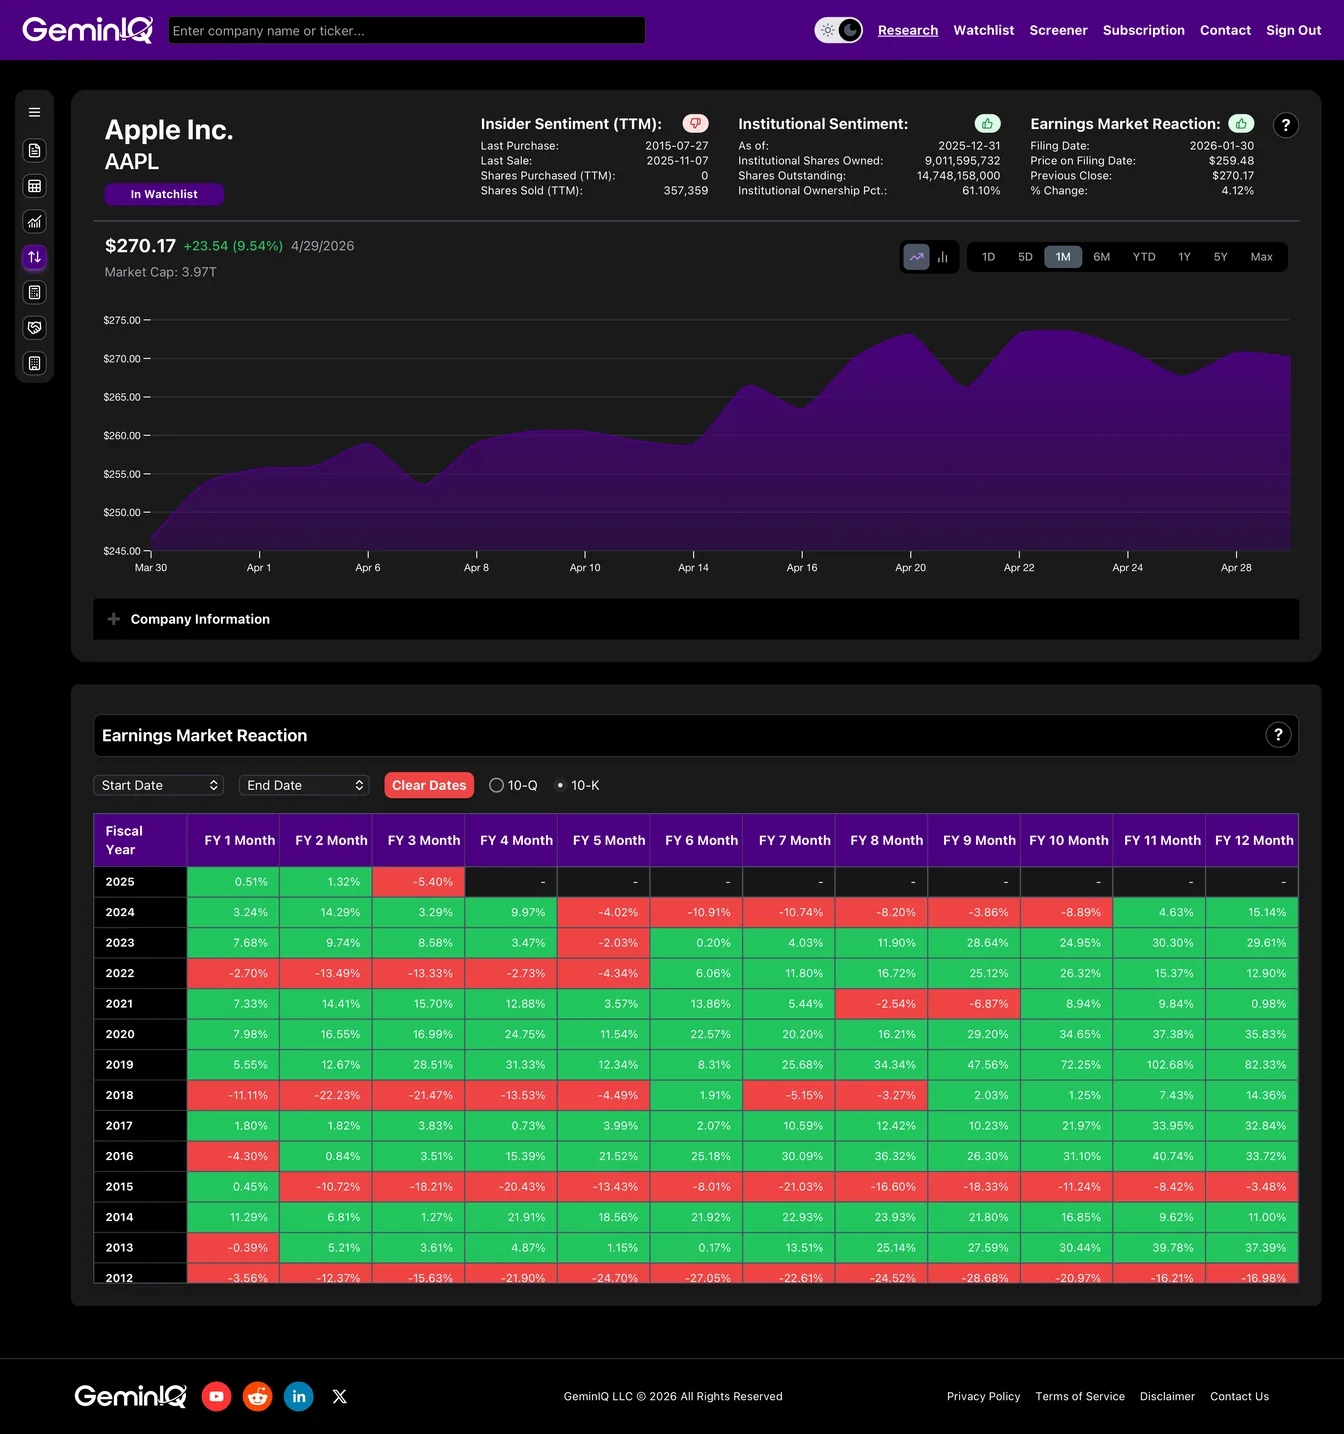
Task: Select the 10-Q radio button
Action: [496, 785]
